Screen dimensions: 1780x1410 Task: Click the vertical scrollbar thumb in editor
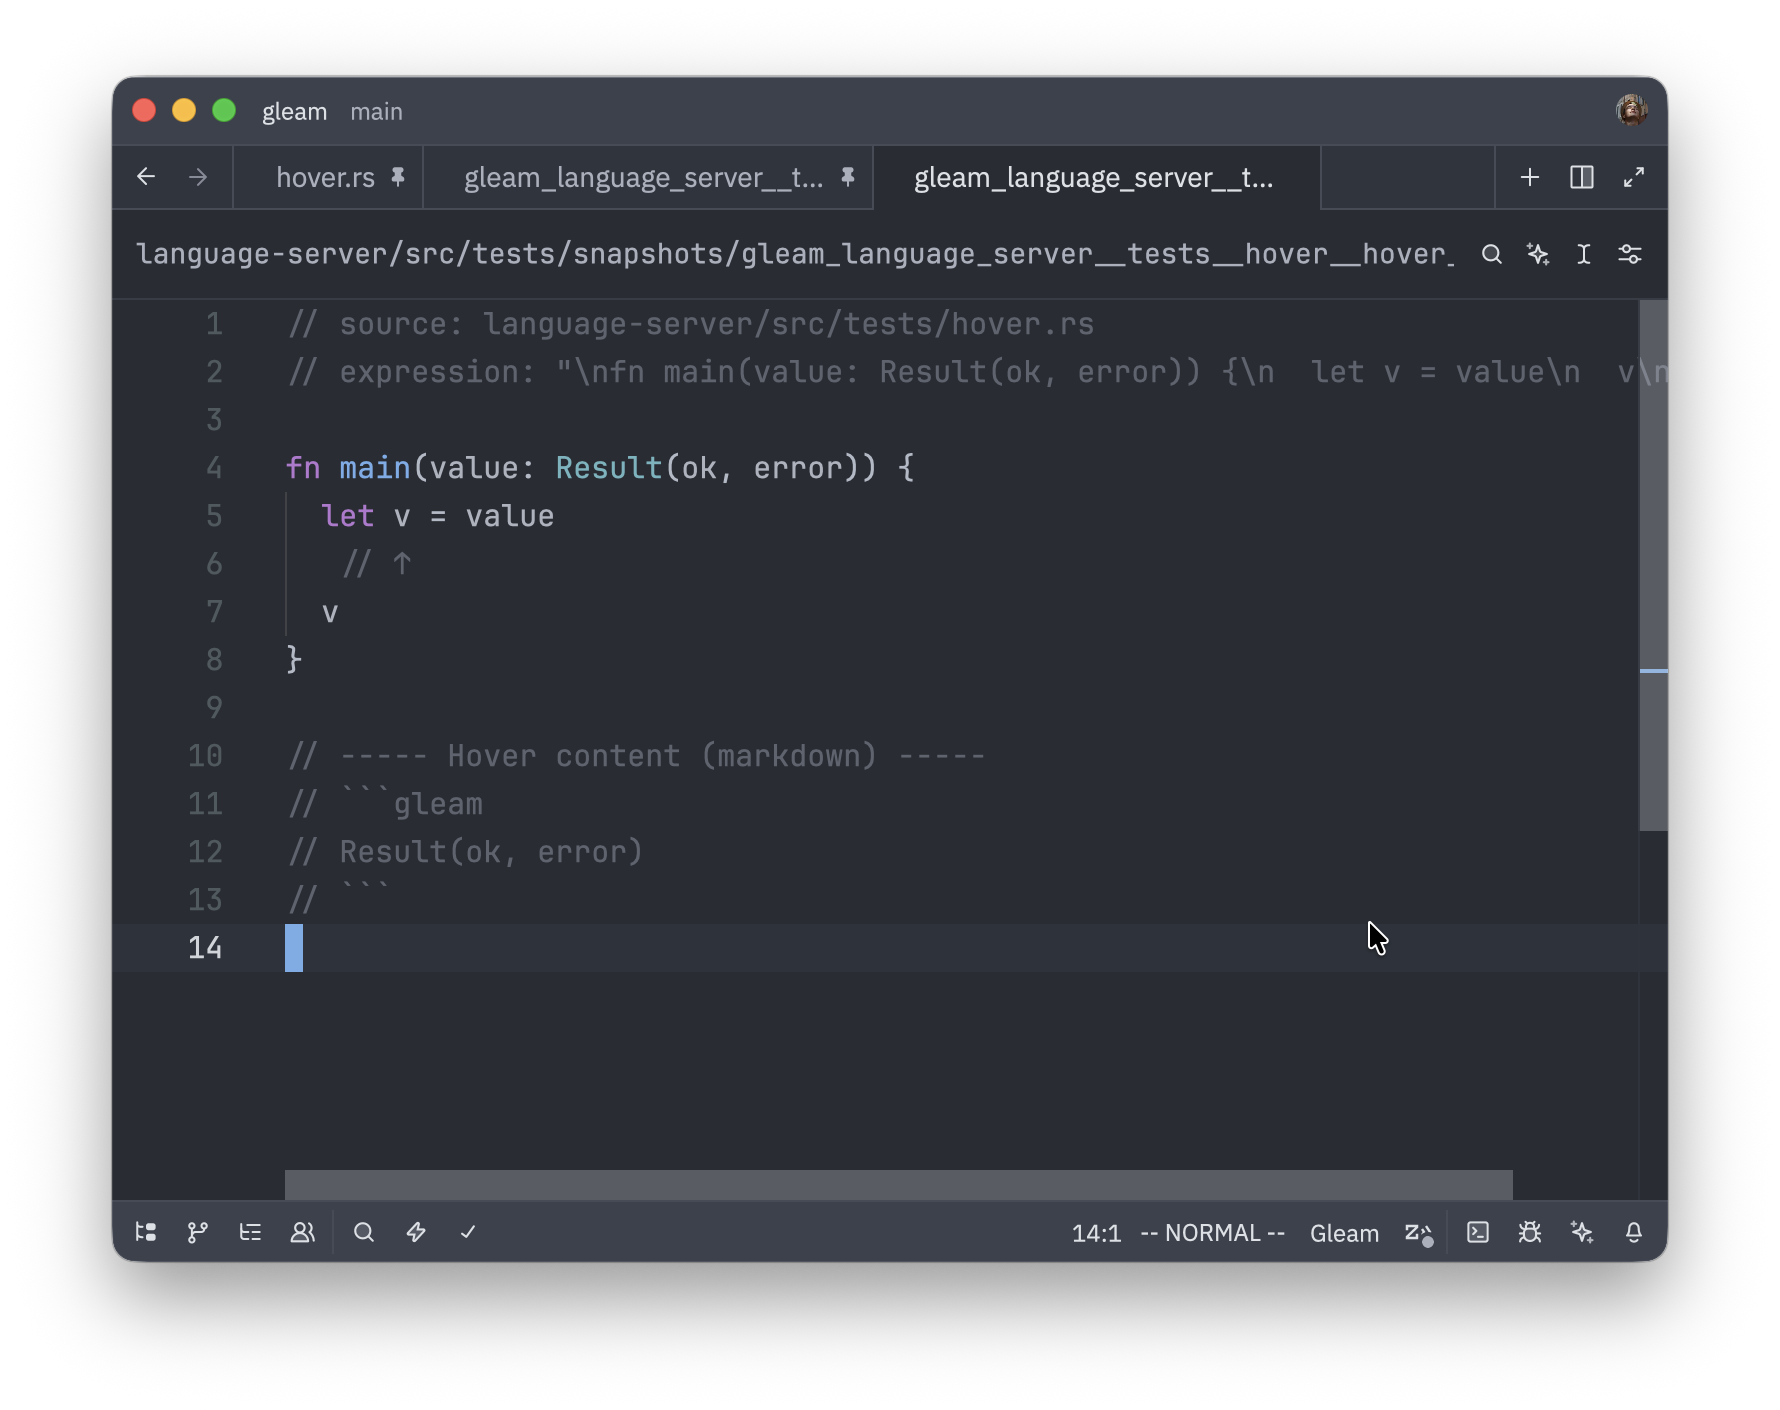(x=1653, y=565)
